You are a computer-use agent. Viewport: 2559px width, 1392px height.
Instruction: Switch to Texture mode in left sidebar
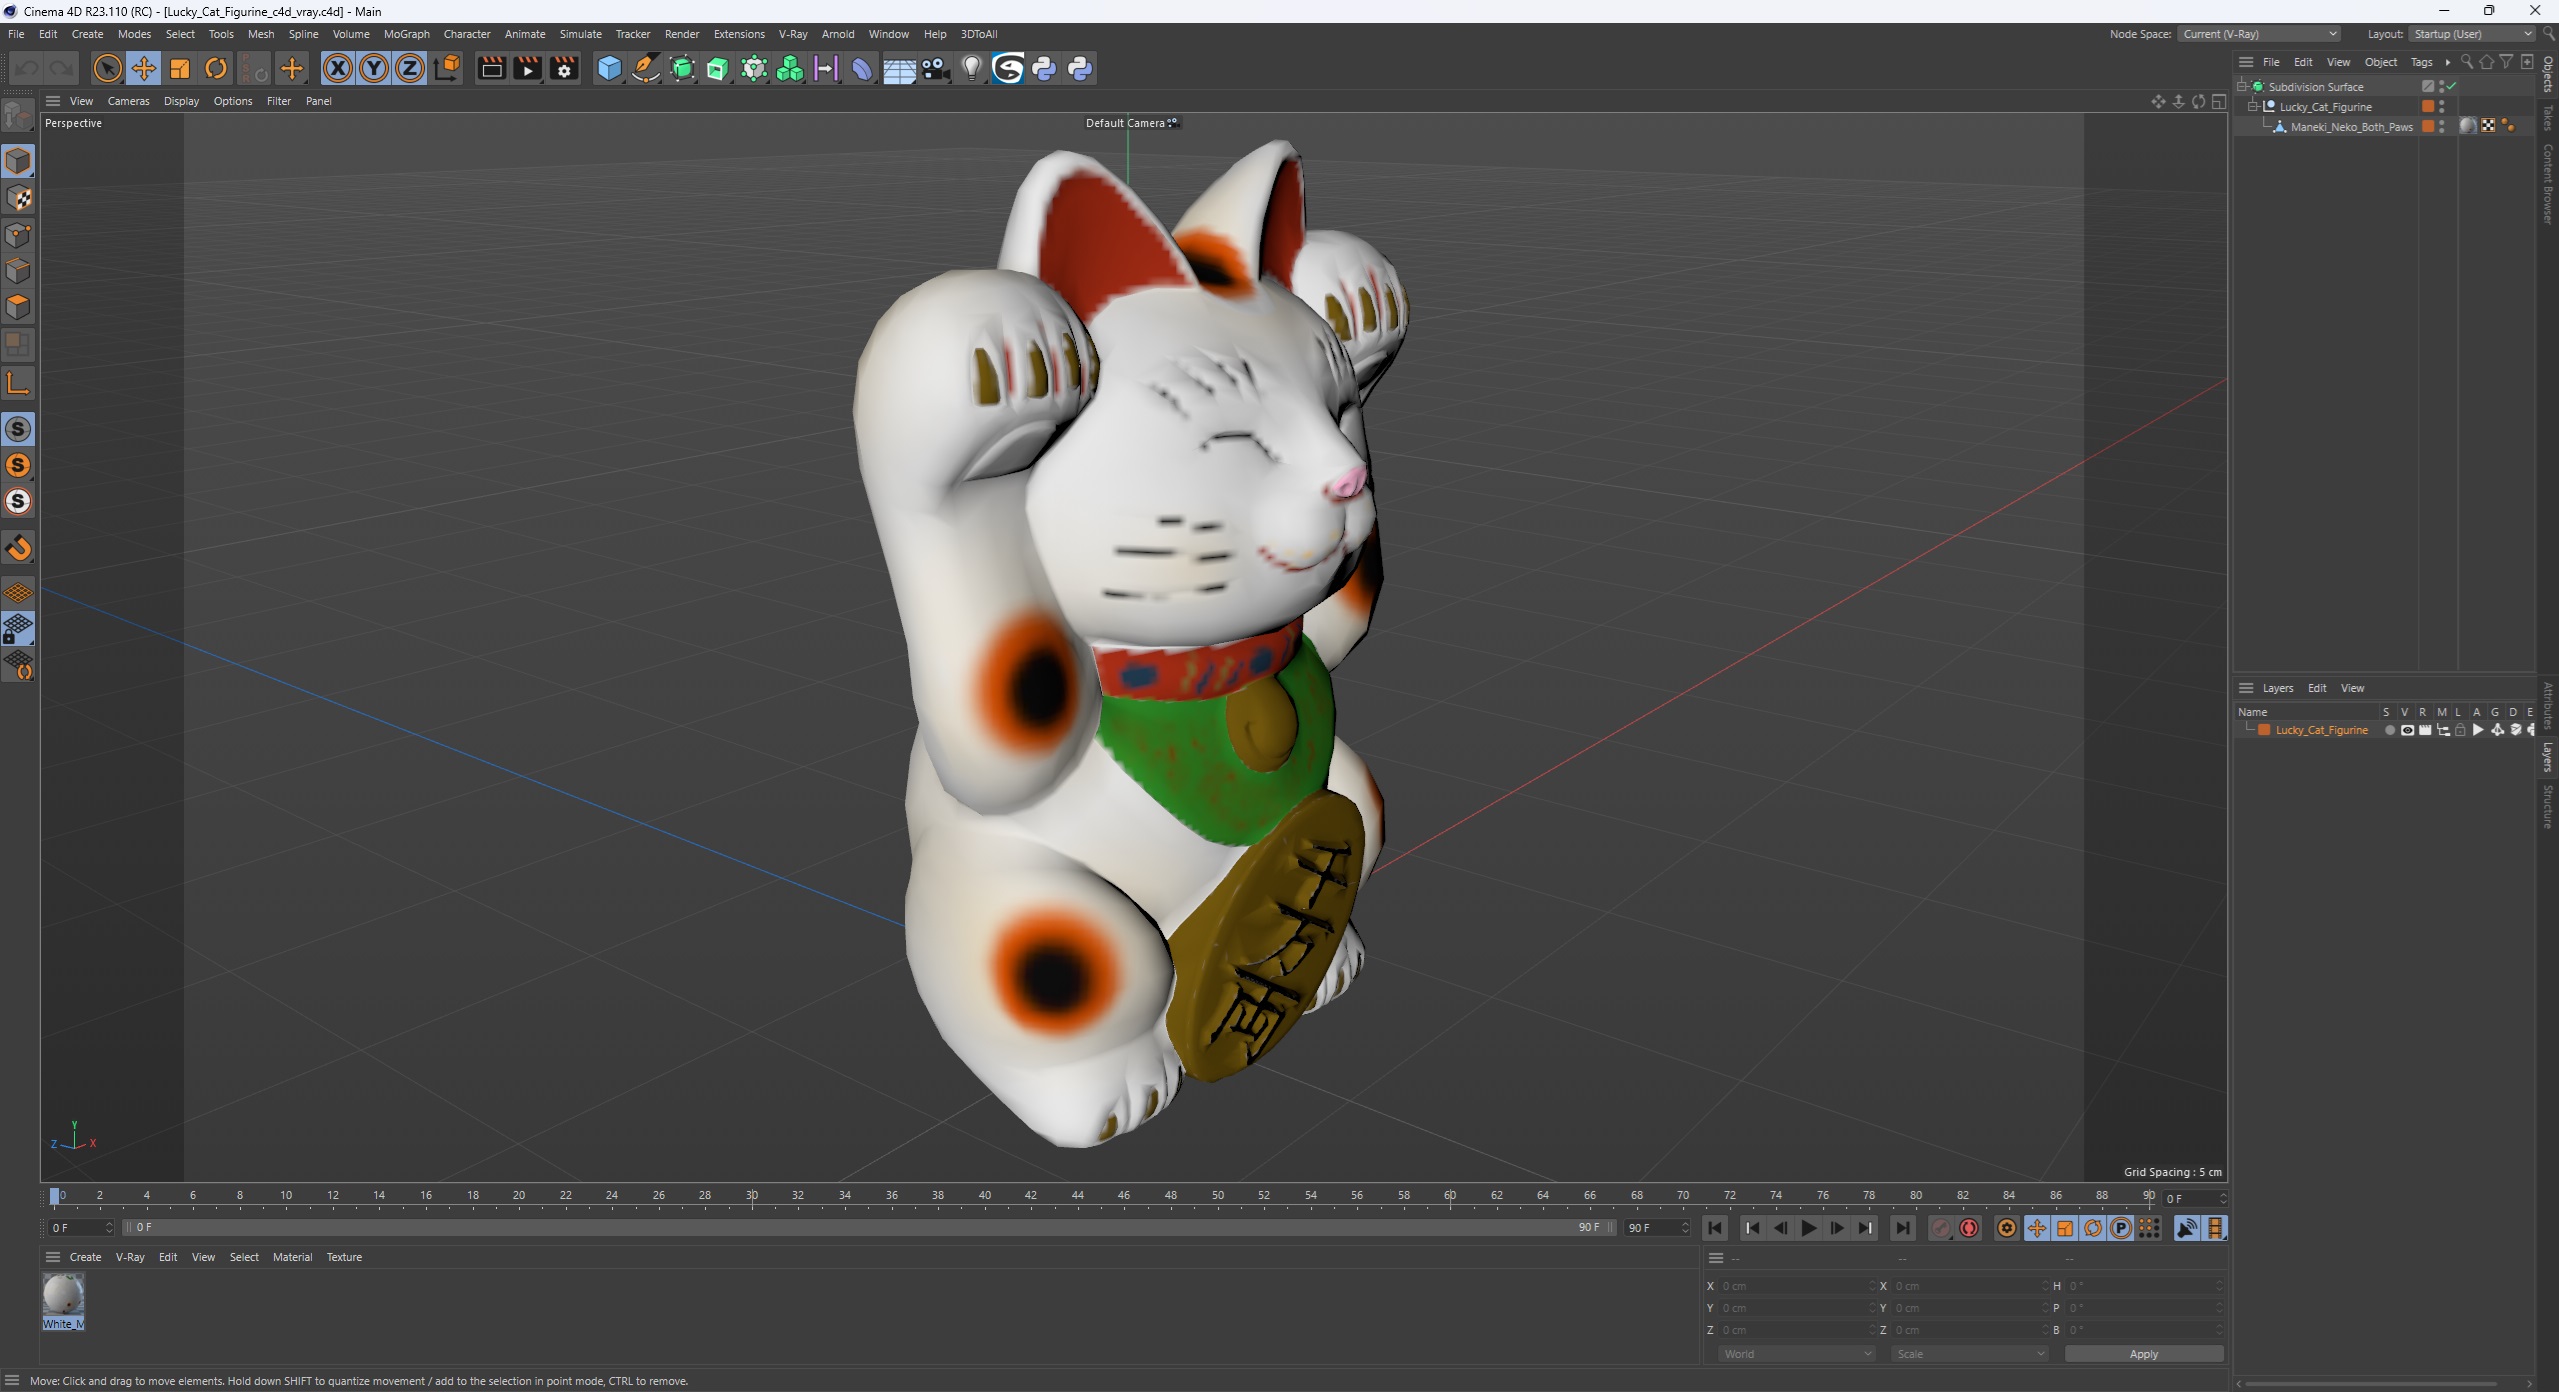point(18,198)
